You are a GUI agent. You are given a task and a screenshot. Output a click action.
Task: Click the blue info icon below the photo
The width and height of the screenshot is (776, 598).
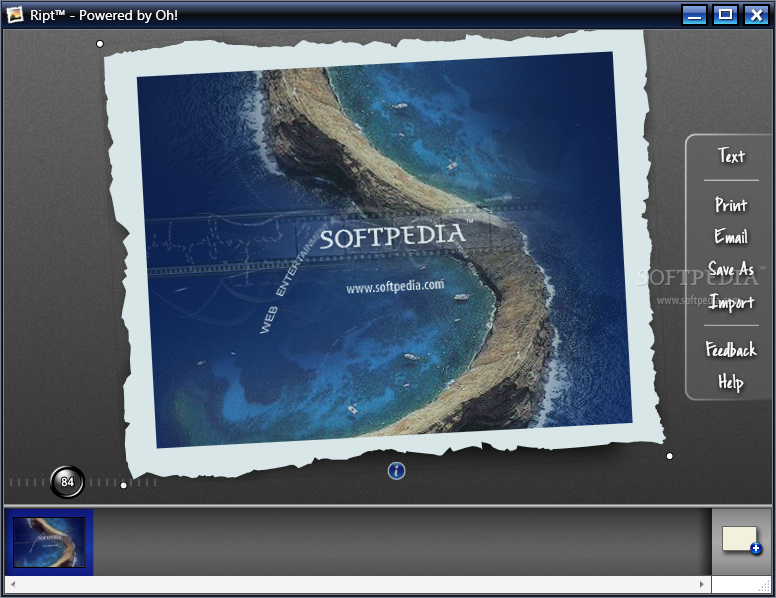point(396,471)
